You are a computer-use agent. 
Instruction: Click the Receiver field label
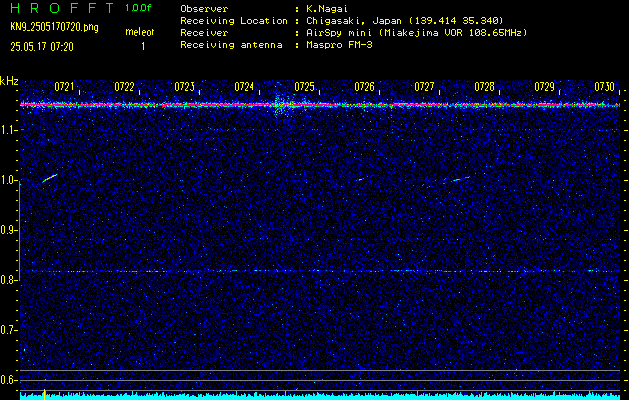pos(204,32)
